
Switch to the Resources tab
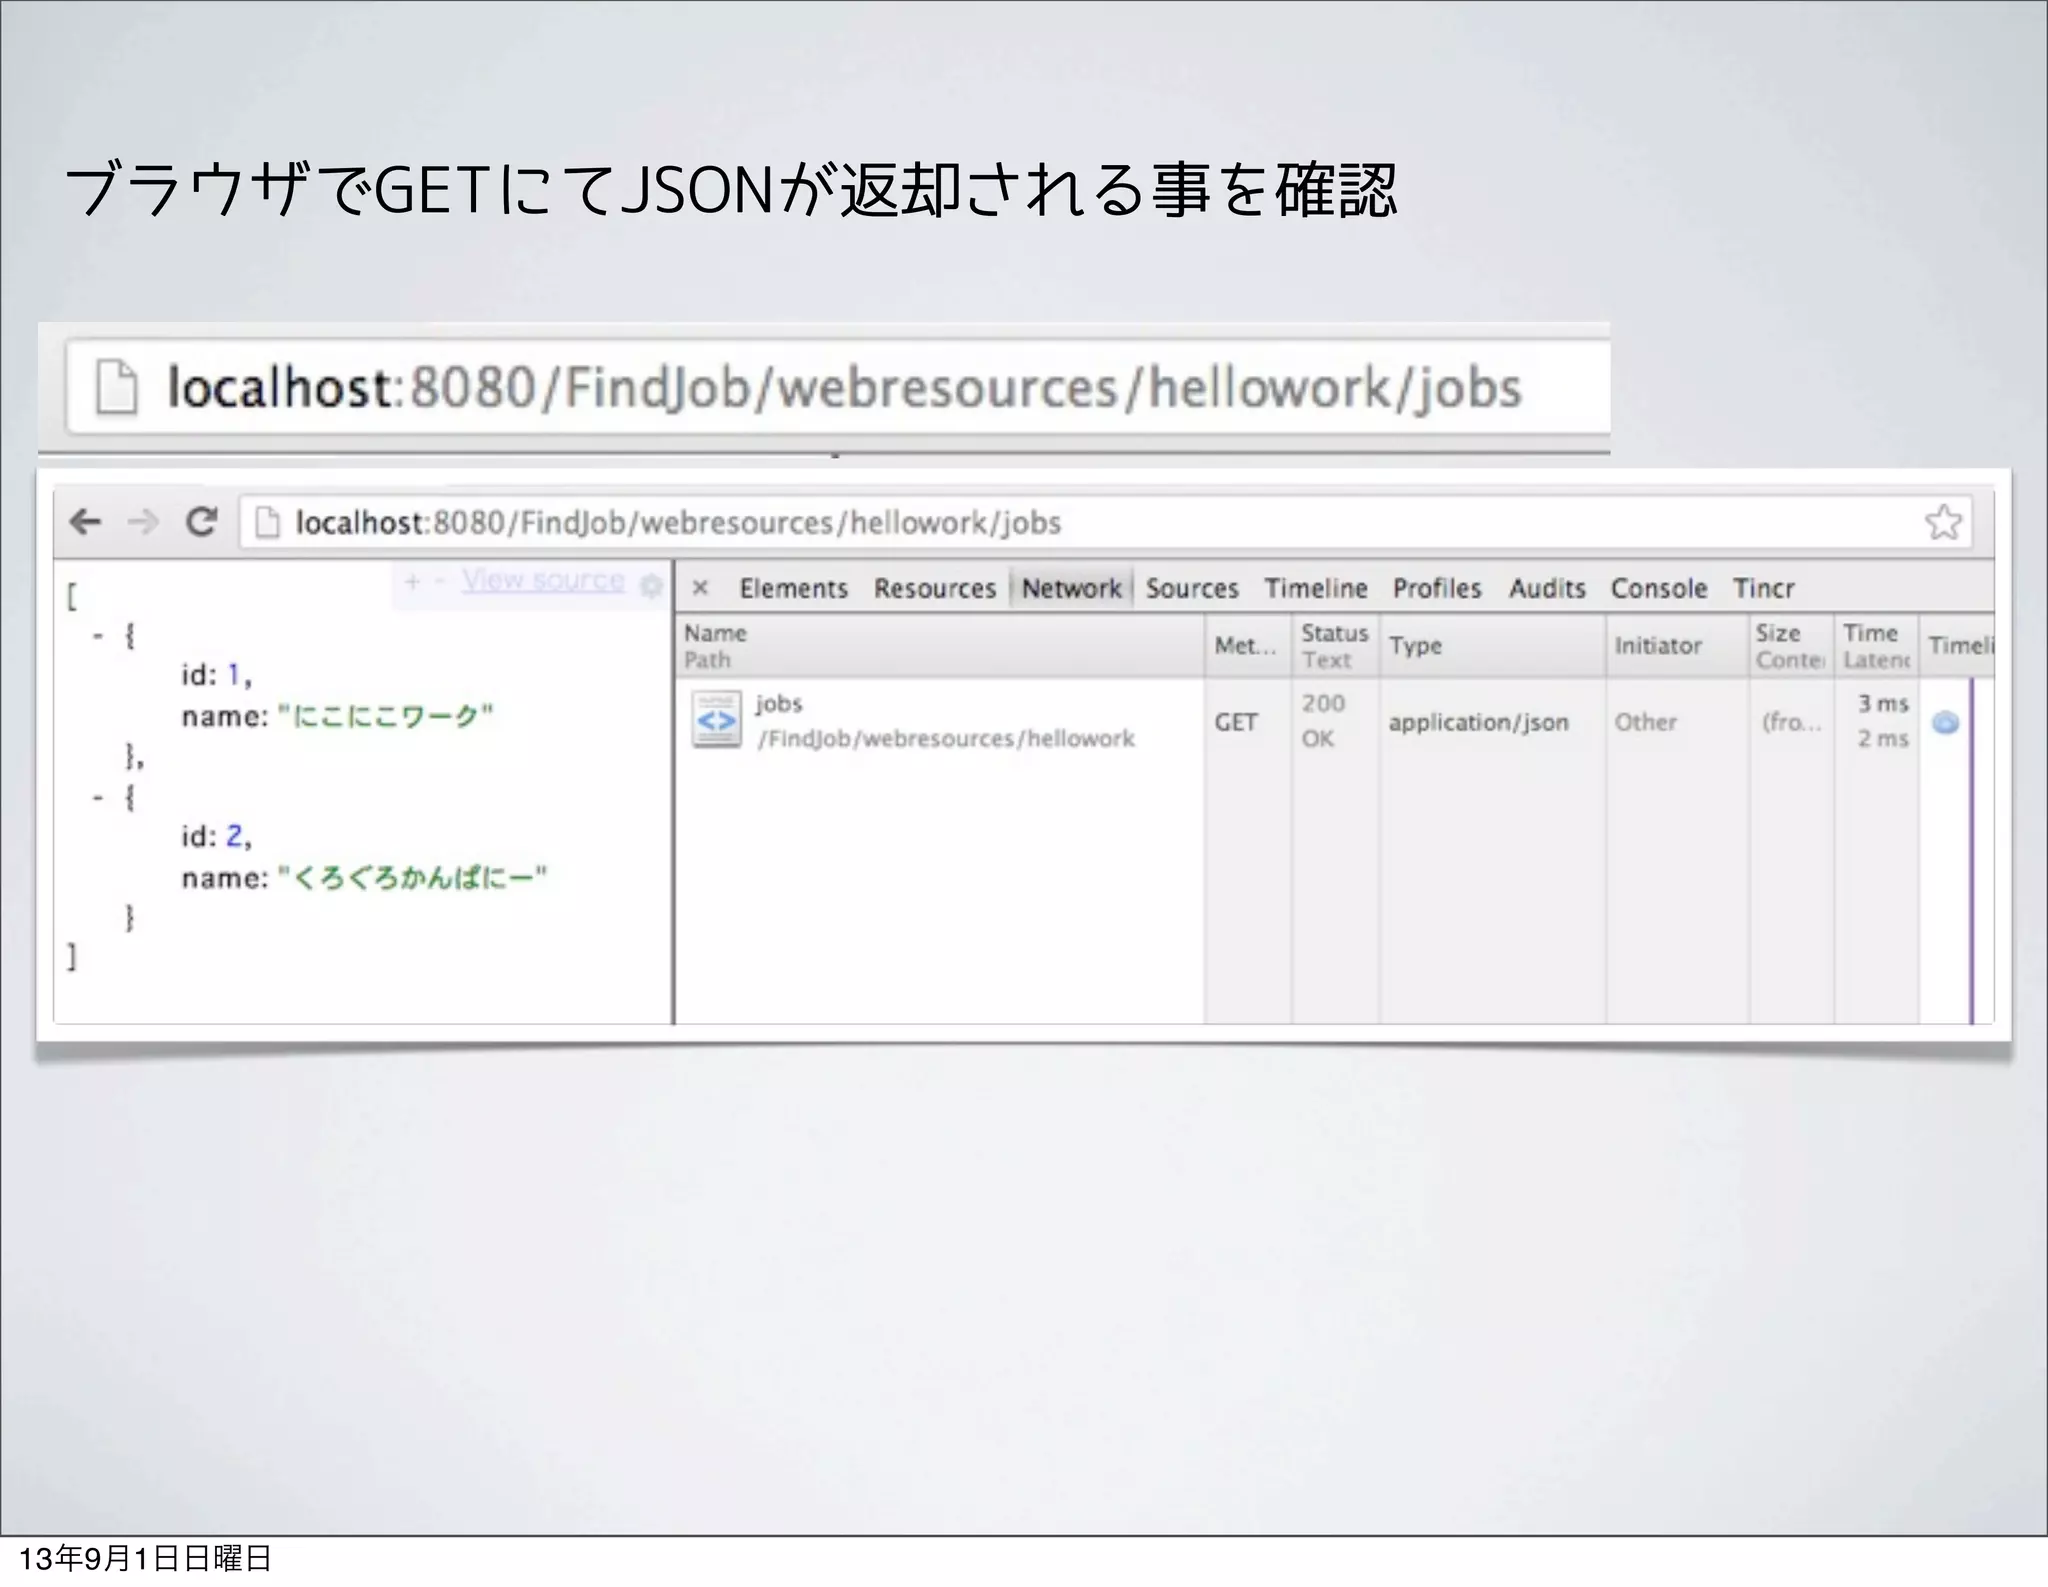935,588
